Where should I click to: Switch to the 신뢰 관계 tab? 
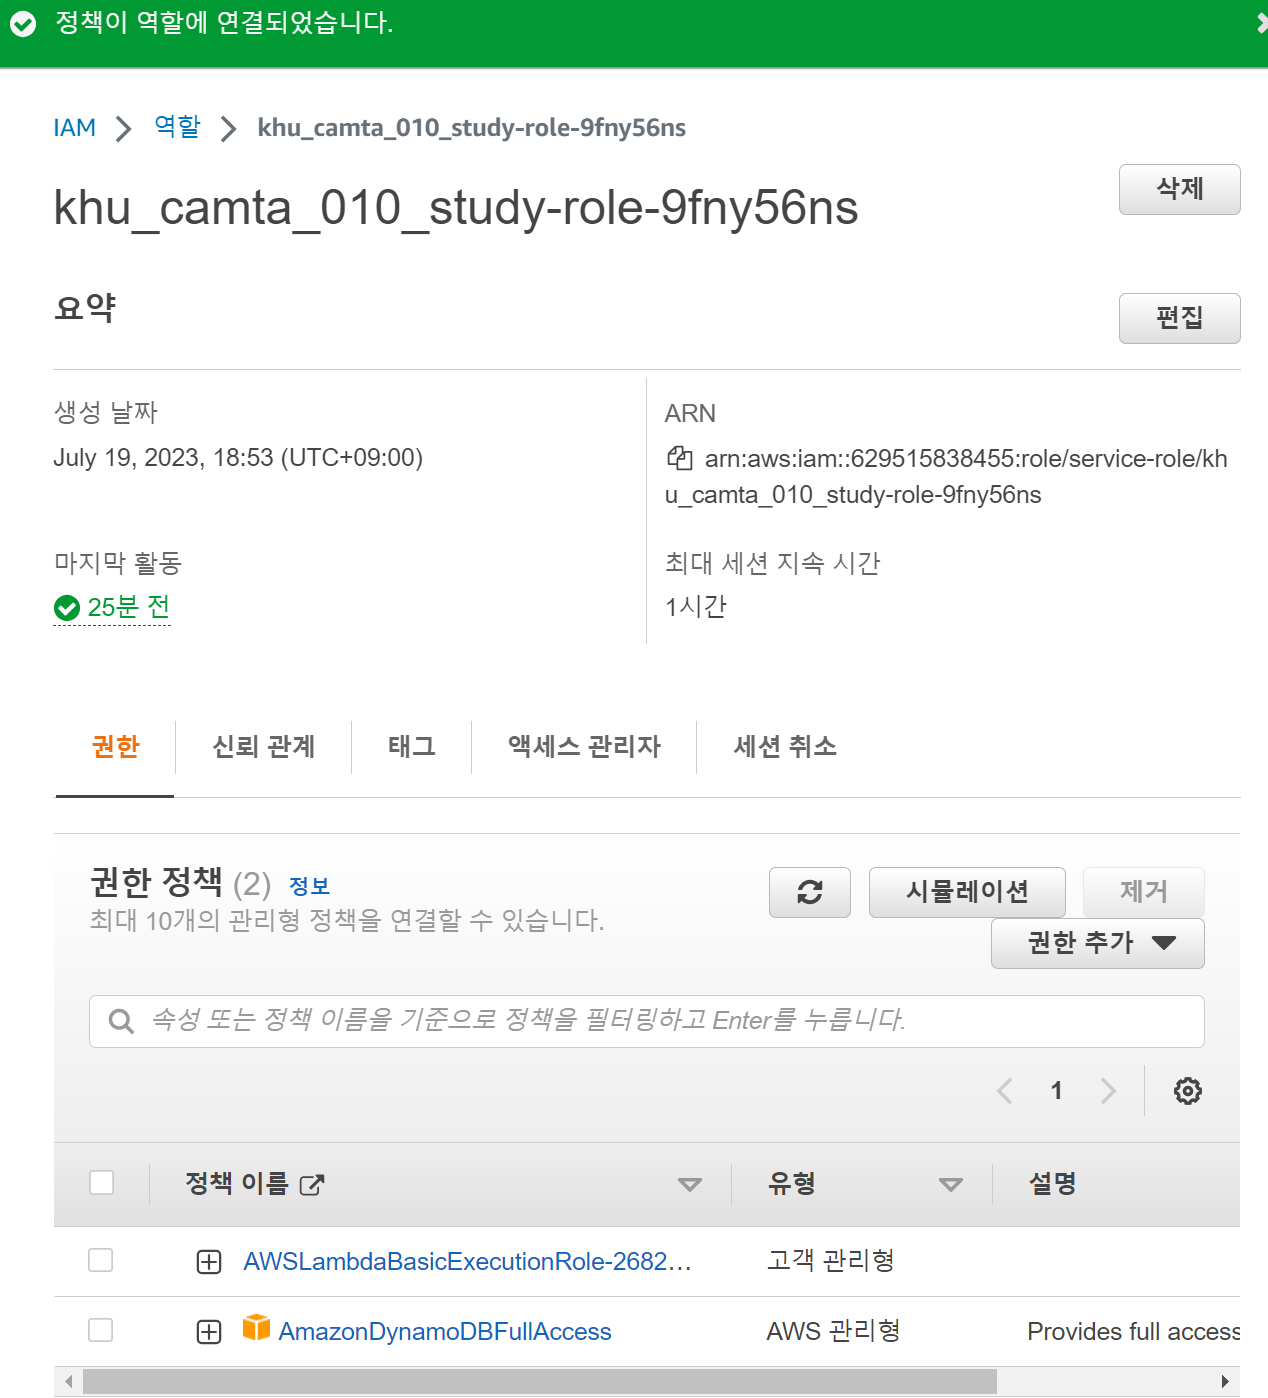tap(263, 747)
